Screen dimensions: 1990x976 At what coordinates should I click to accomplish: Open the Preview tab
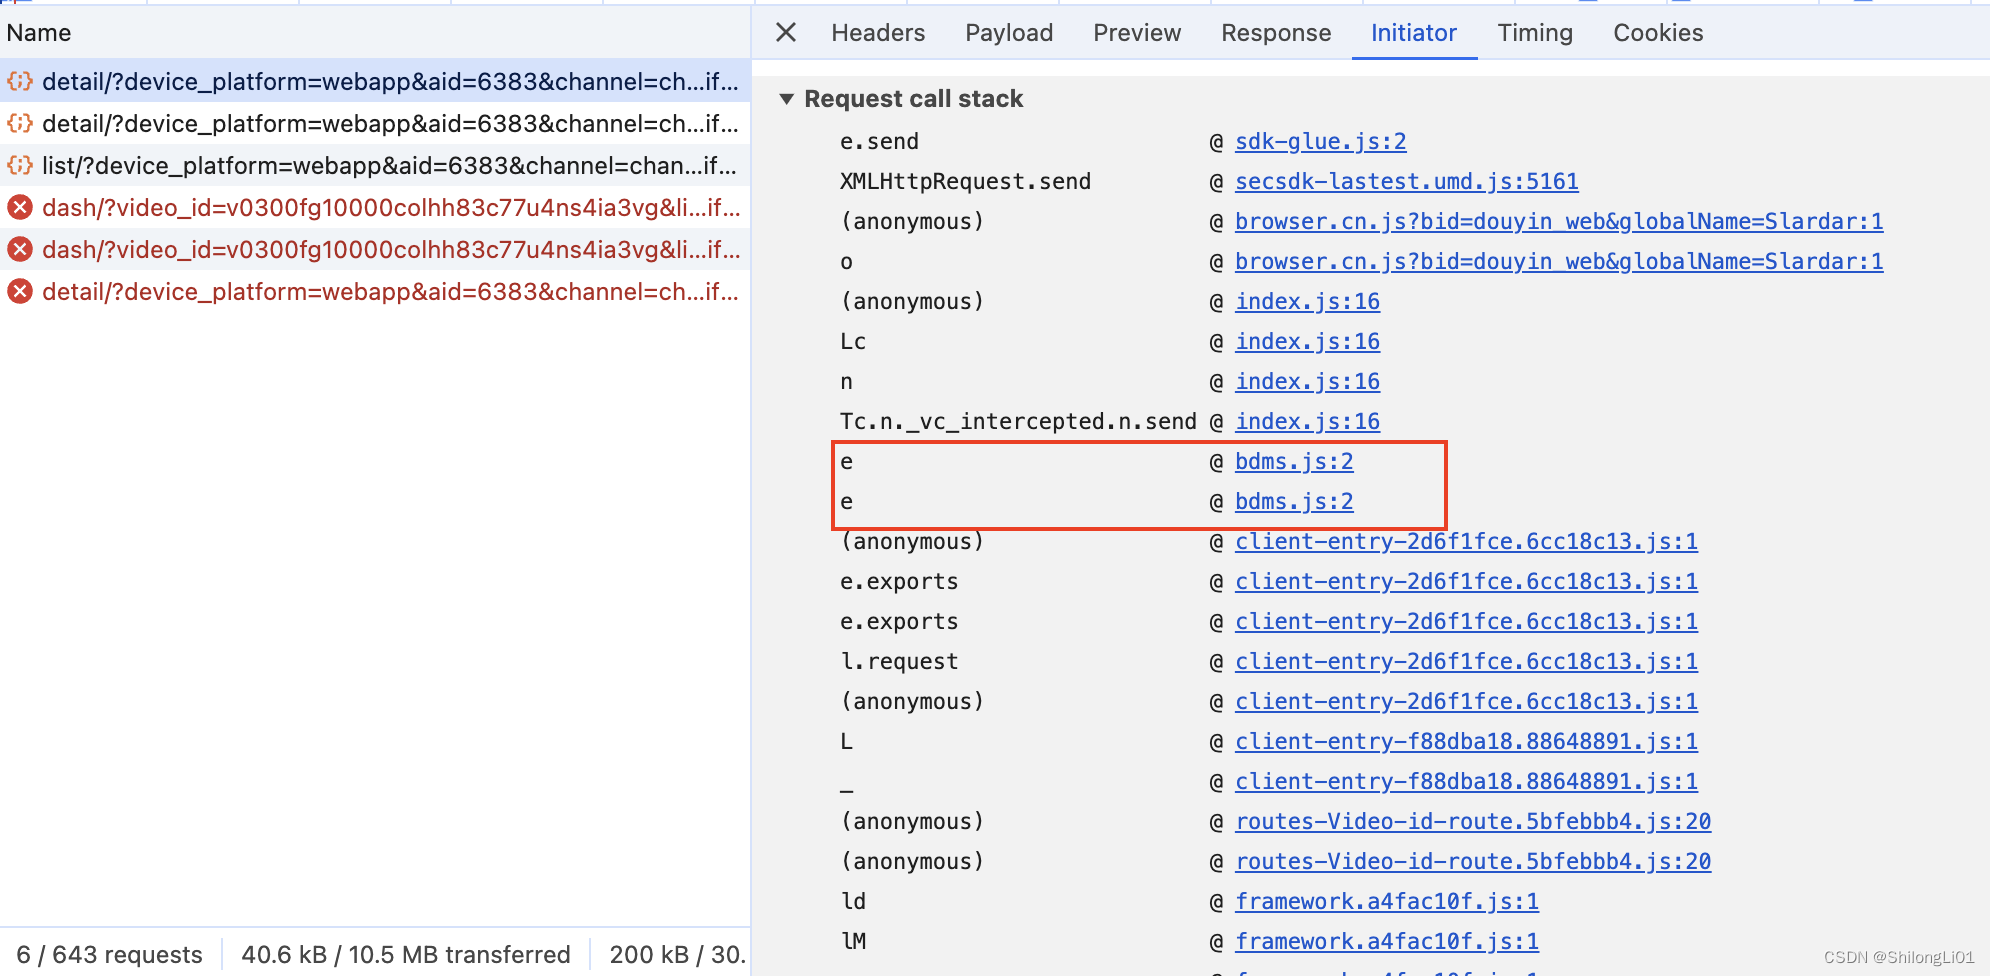tap(1137, 33)
